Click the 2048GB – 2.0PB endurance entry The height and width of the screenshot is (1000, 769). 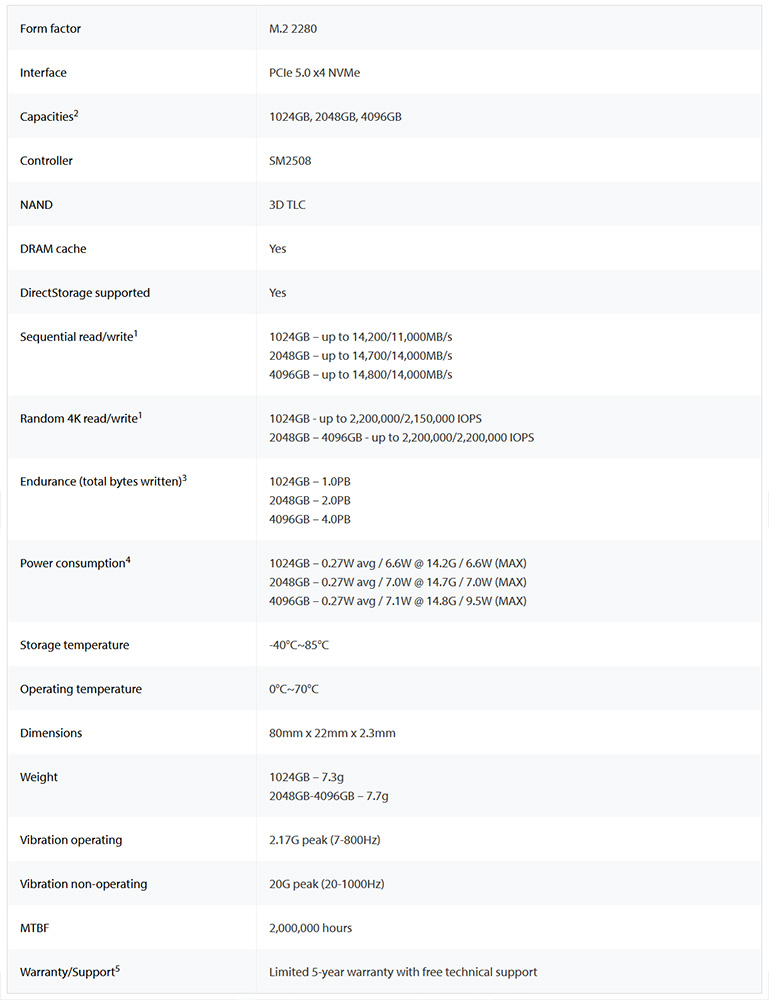pos(310,500)
